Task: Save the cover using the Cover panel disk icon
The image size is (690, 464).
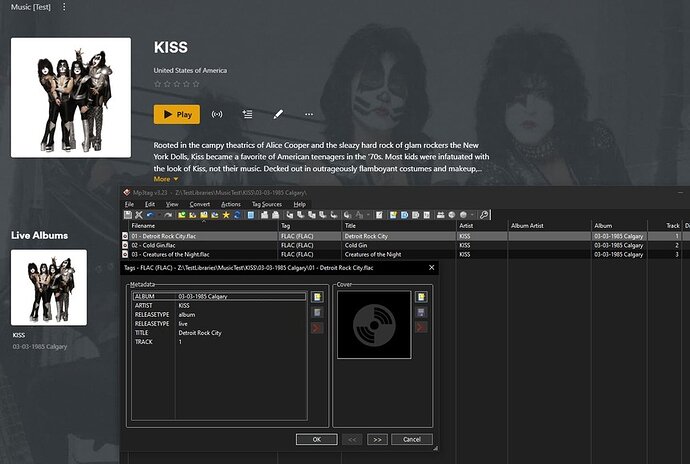Action: tap(421, 313)
